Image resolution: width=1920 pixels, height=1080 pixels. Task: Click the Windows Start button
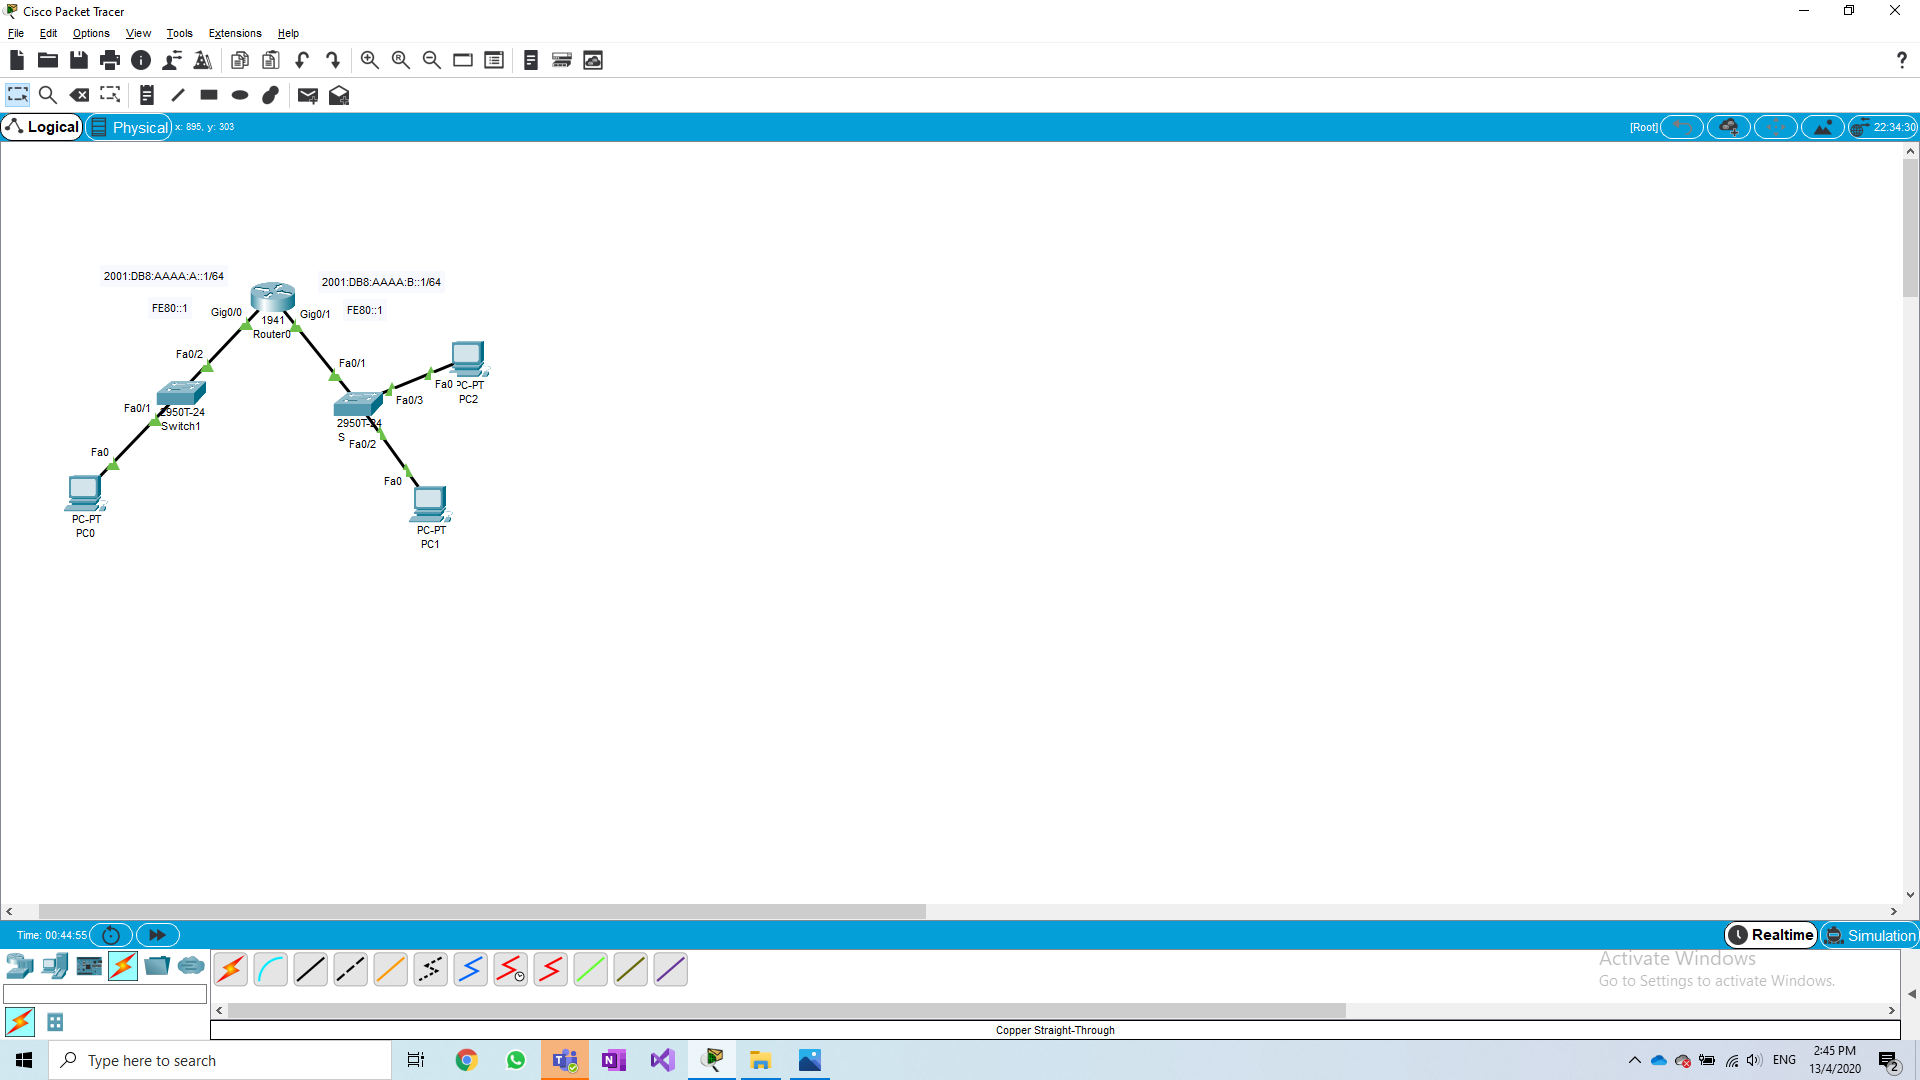pos(24,1060)
